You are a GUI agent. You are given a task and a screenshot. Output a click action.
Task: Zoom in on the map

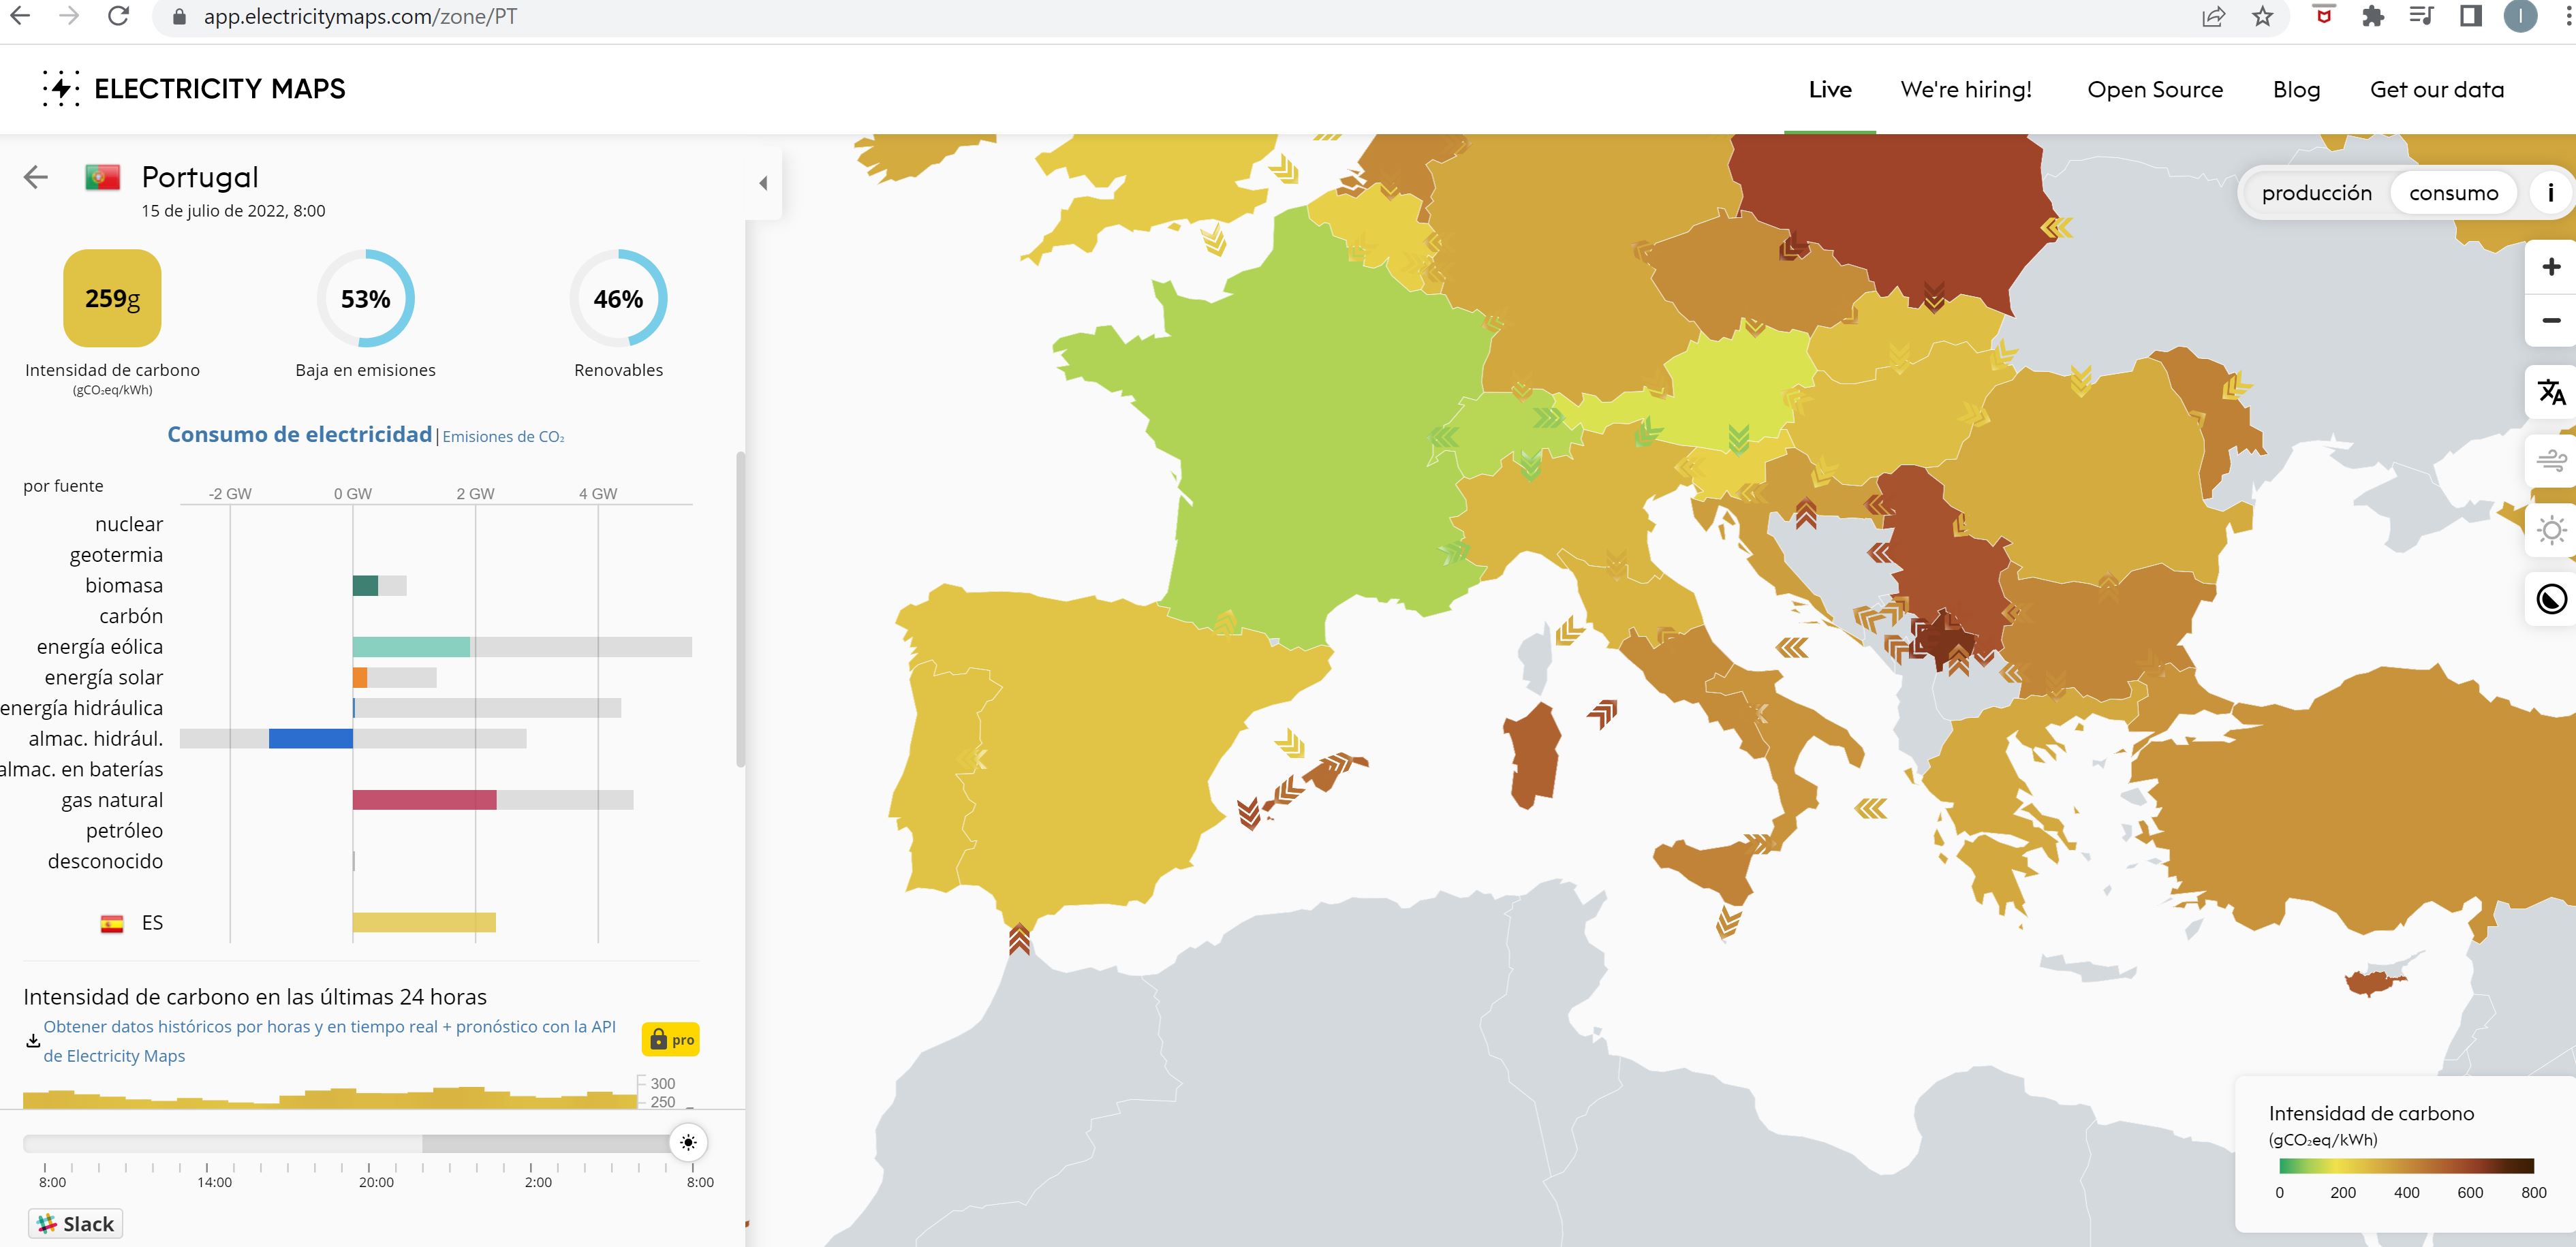click(2551, 267)
